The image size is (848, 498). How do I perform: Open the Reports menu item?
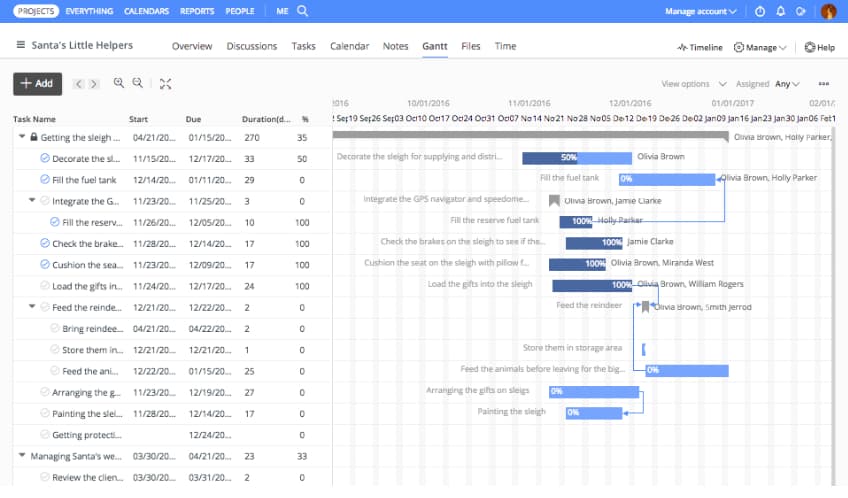point(197,11)
